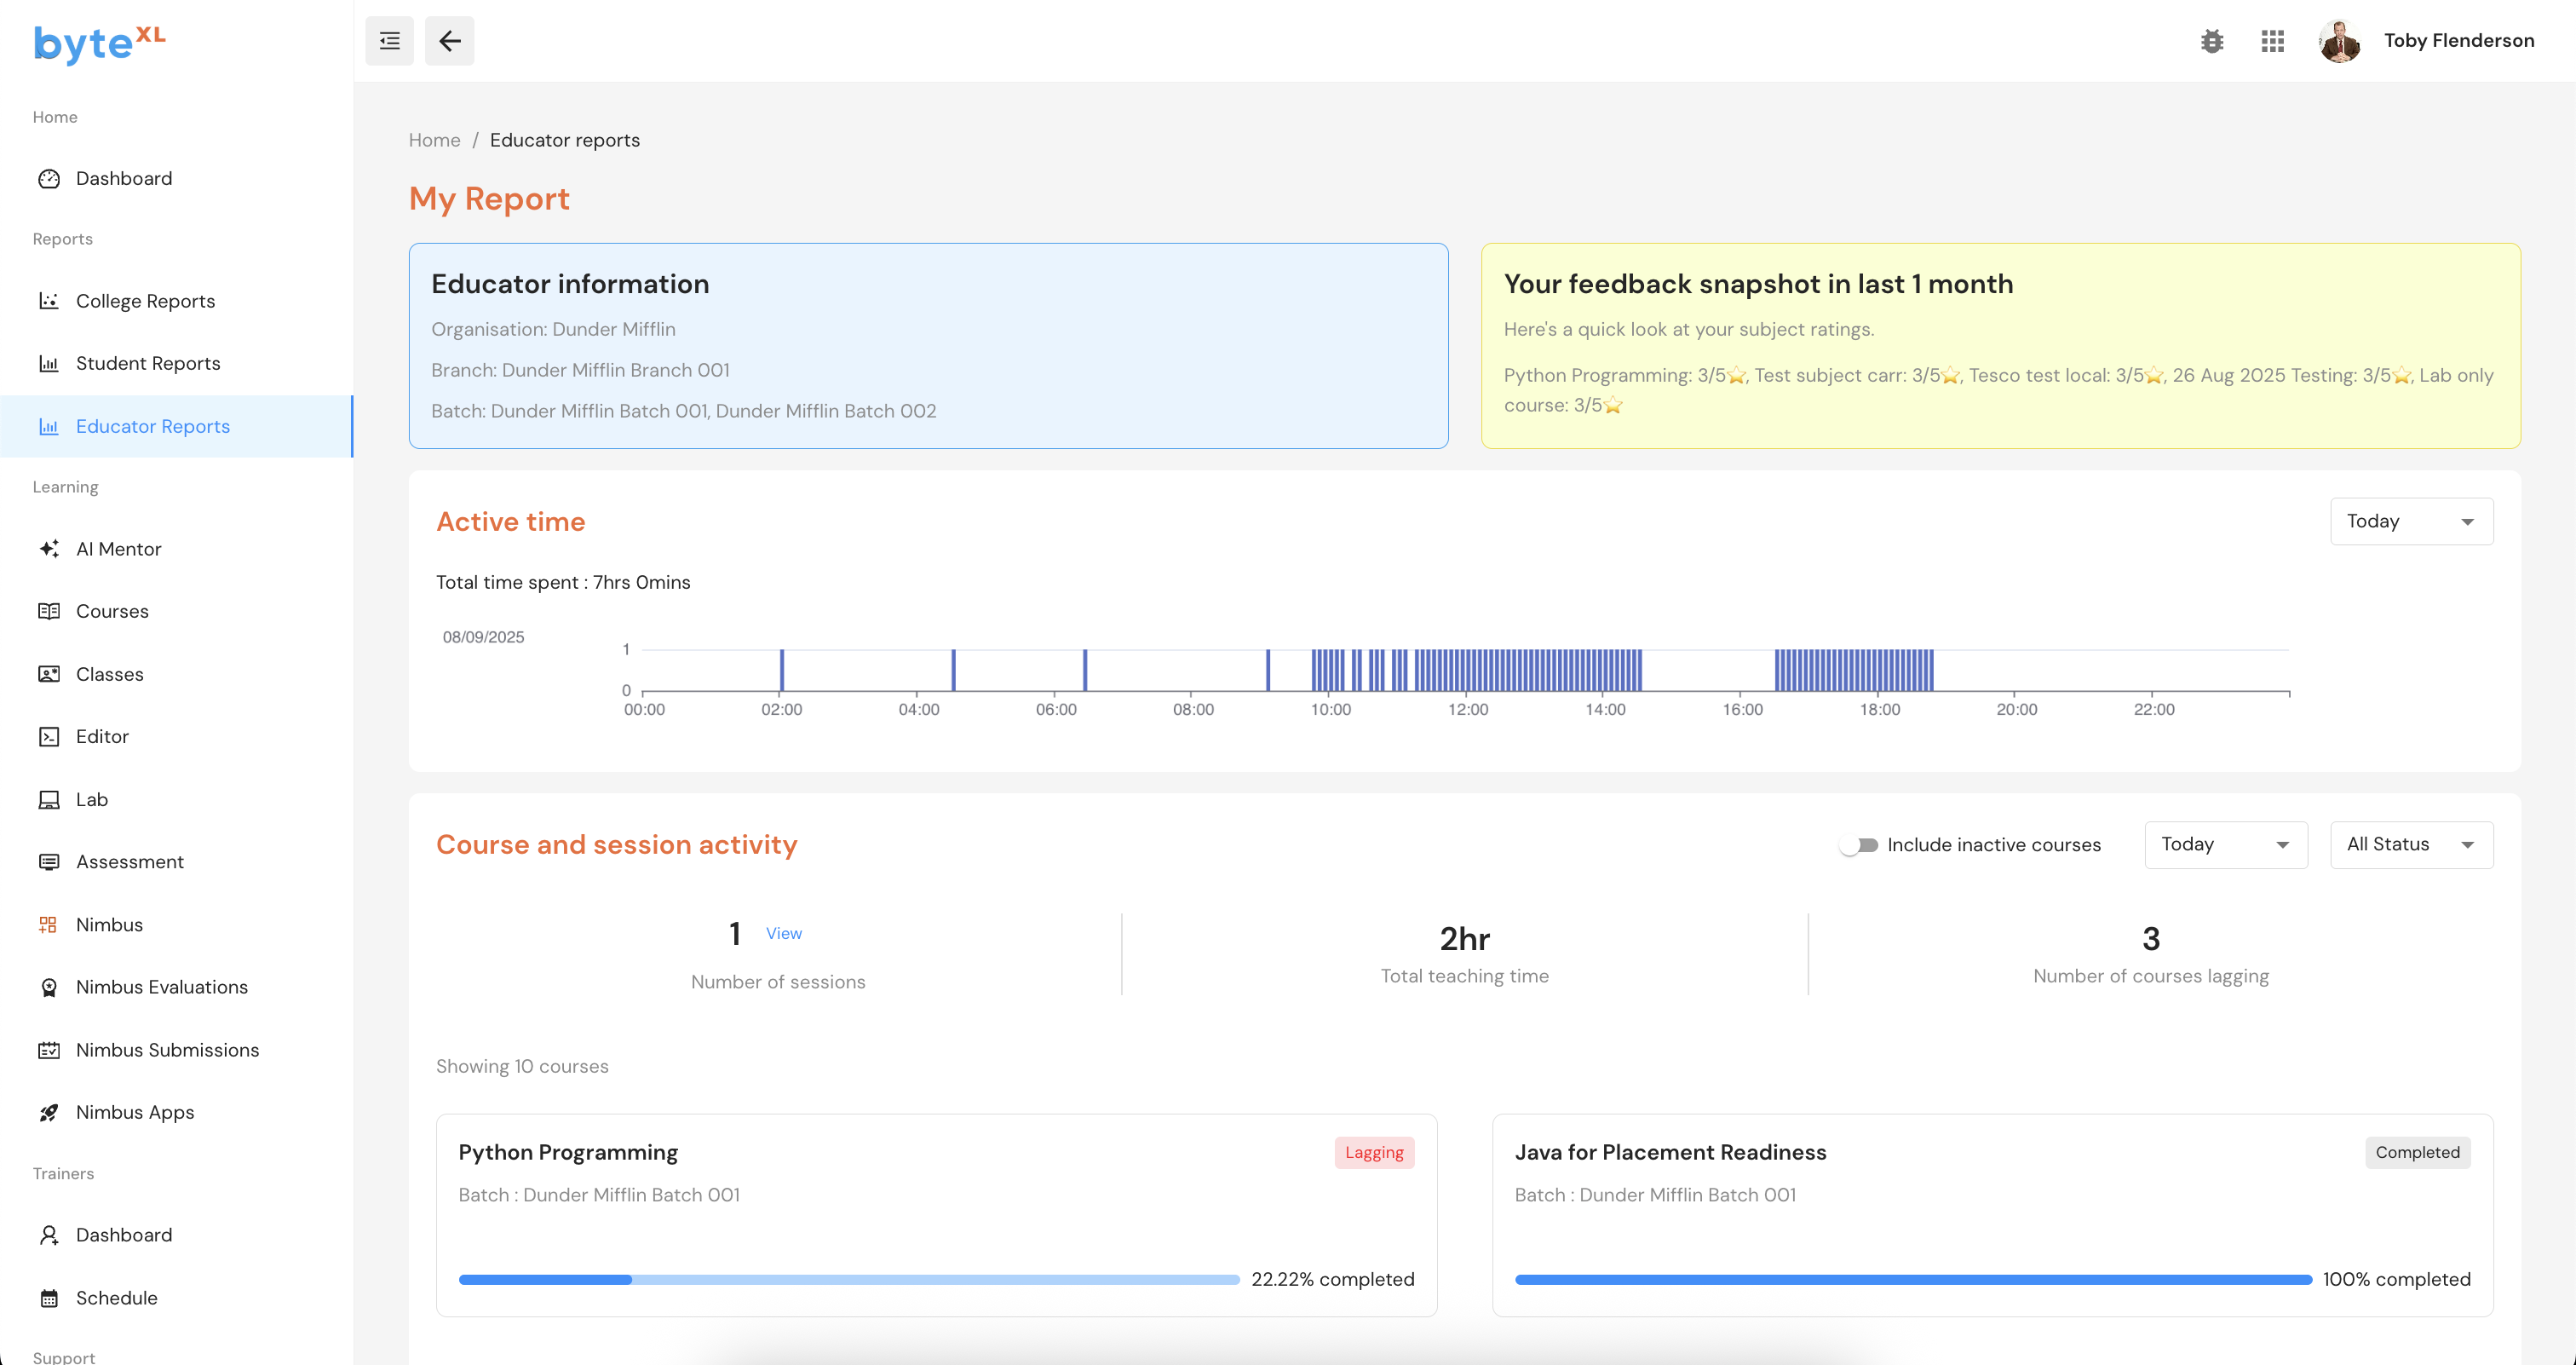This screenshot has width=2576, height=1365.
Task: Collapse sidebar with menu toggle icon
Action: coord(389,41)
